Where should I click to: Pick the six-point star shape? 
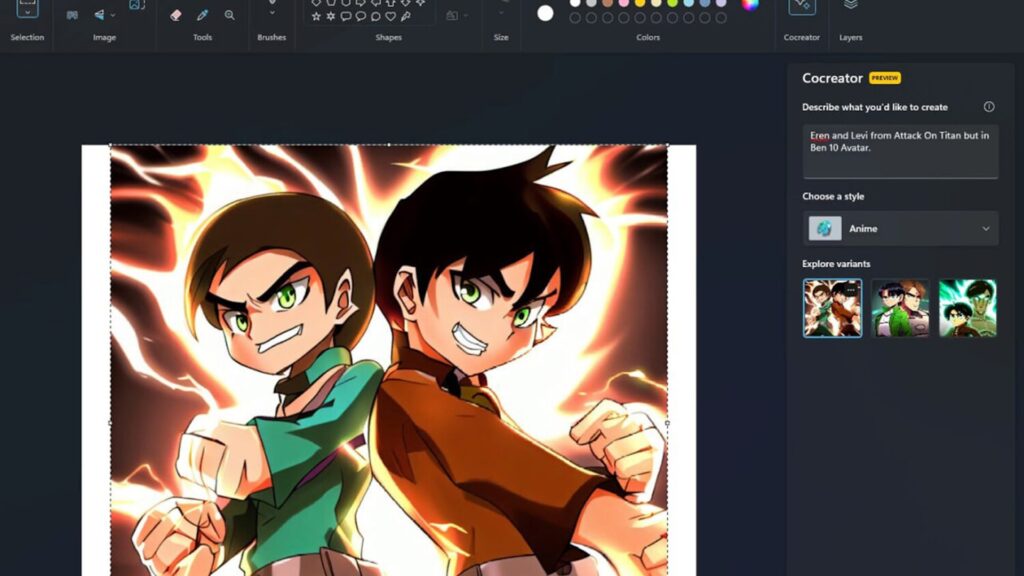click(330, 16)
